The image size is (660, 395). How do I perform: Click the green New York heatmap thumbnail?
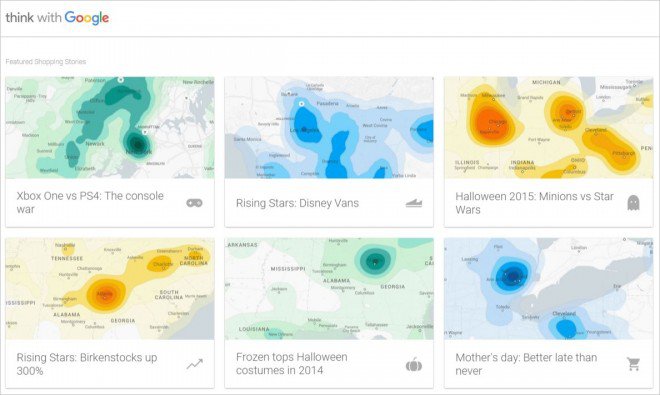click(110, 128)
